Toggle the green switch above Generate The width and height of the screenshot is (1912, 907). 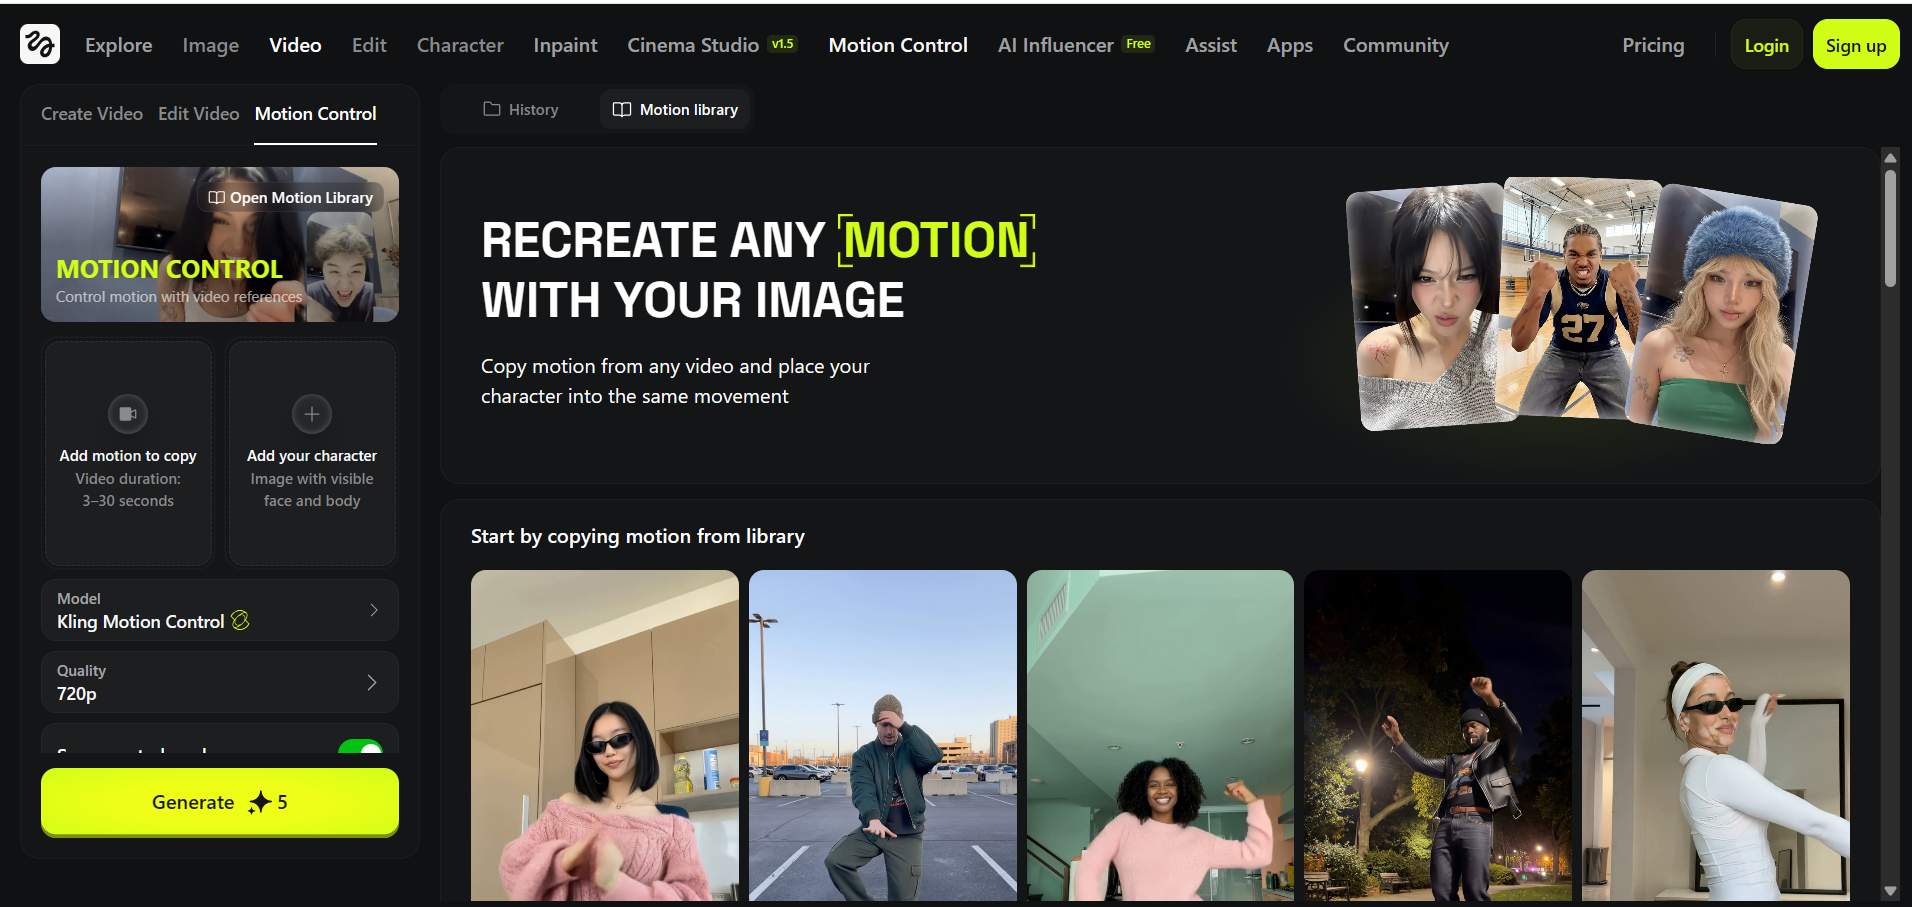pyautogui.click(x=361, y=747)
